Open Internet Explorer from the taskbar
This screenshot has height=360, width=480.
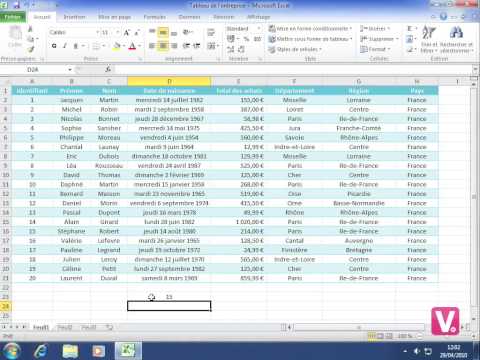pos(41,351)
